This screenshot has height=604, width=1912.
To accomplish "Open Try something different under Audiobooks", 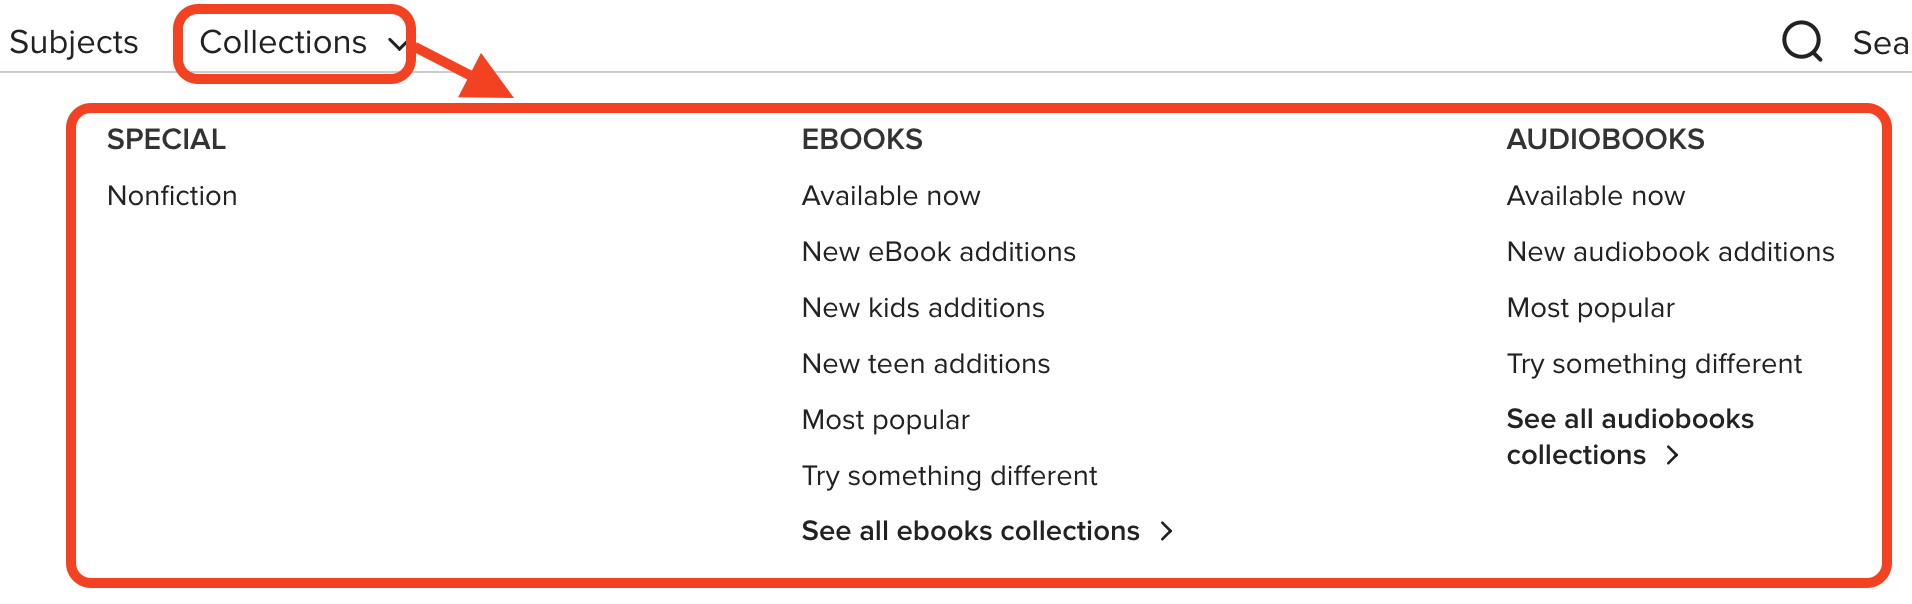I will (x=1654, y=364).
